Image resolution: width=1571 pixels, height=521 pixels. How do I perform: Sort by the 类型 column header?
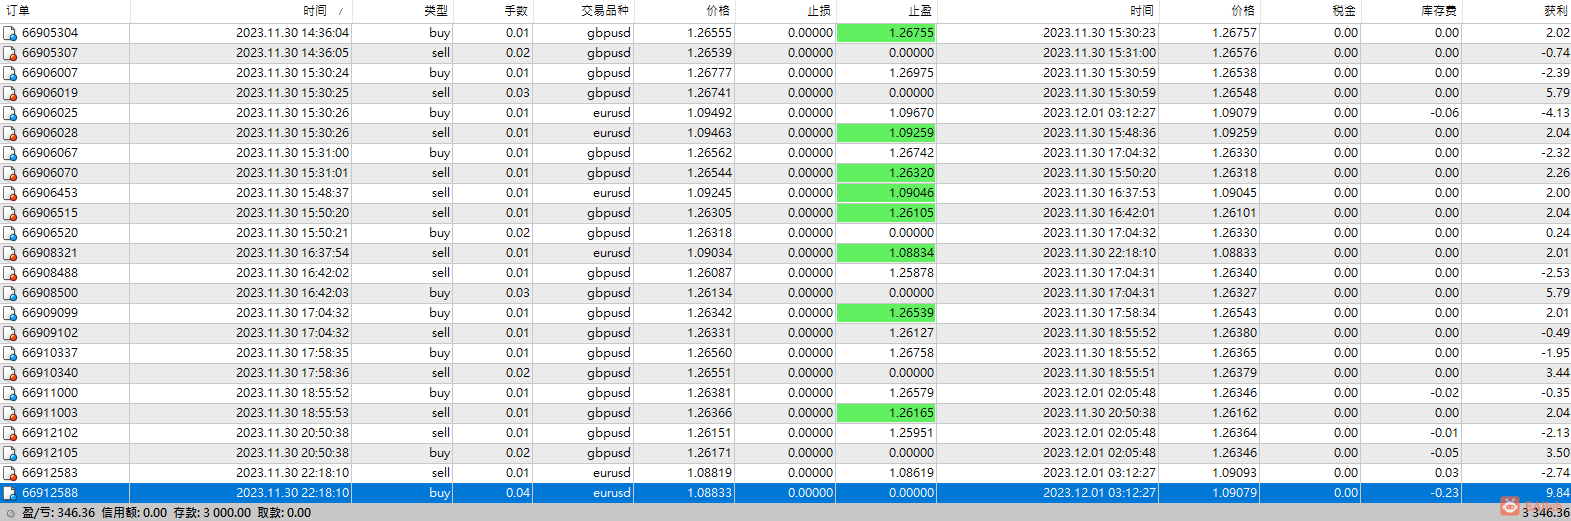pos(403,10)
